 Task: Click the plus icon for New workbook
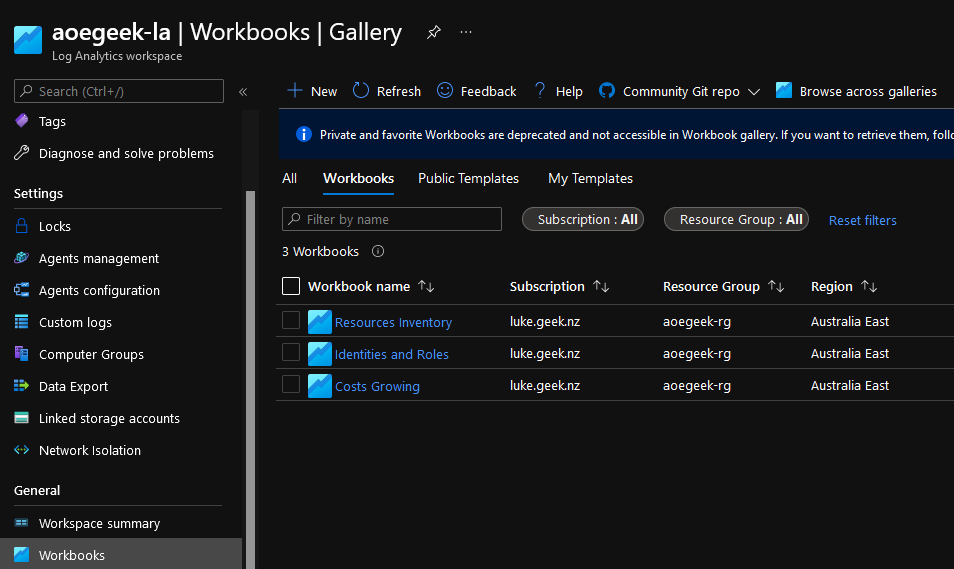[x=294, y=91]
